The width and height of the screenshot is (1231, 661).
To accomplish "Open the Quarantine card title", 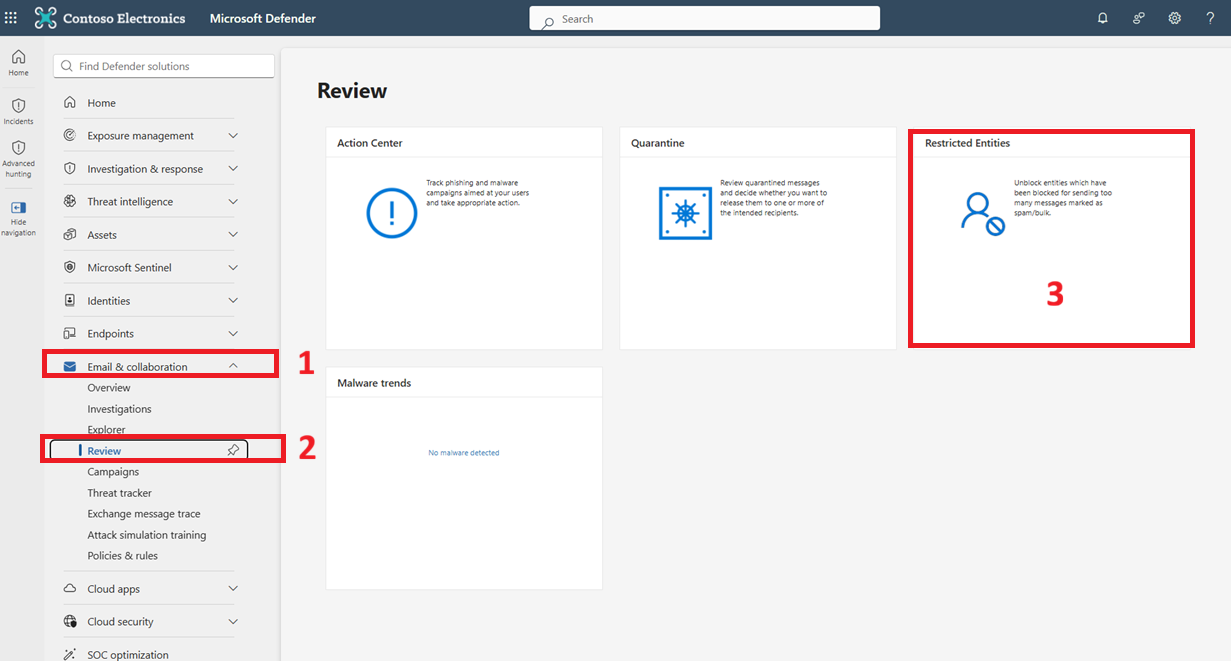I will pyautogui.click(x=657, y=143).
